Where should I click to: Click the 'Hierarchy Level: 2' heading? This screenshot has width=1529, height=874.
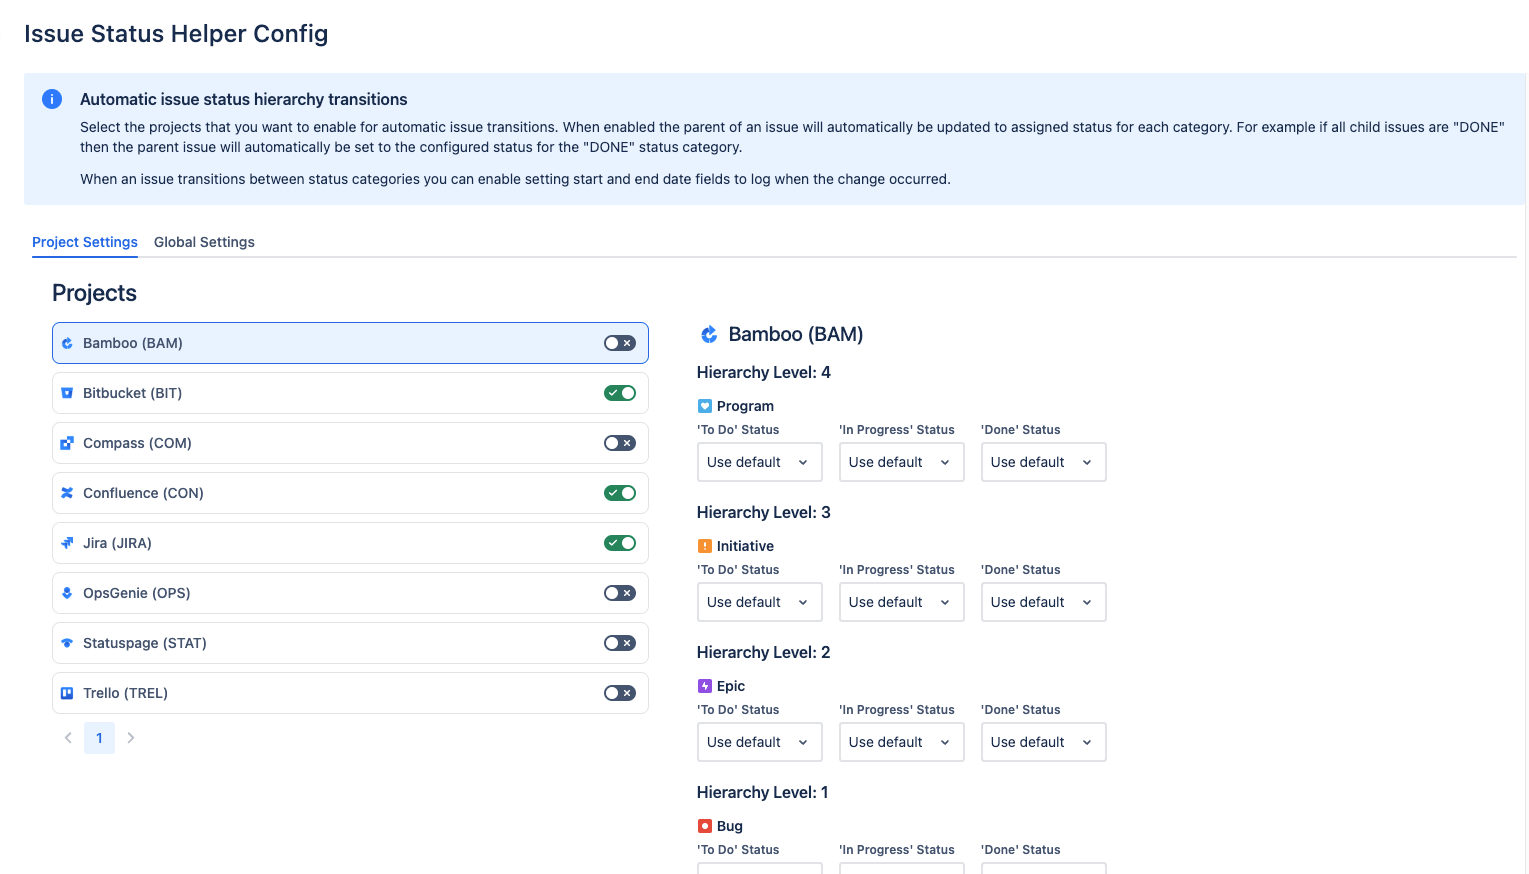(x=764, y=652)
